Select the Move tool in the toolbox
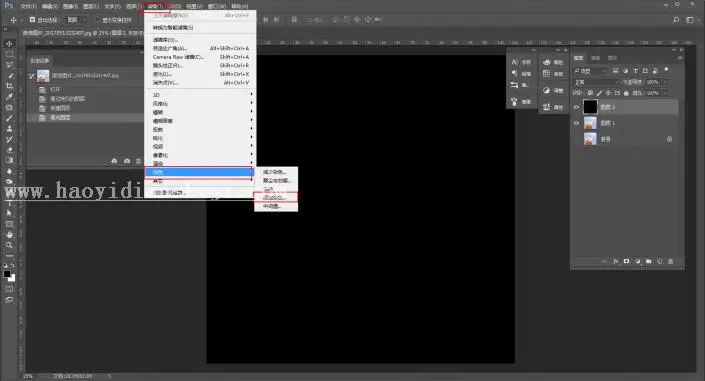This screenshot has height=381, width=705. [x=9, y=44]
